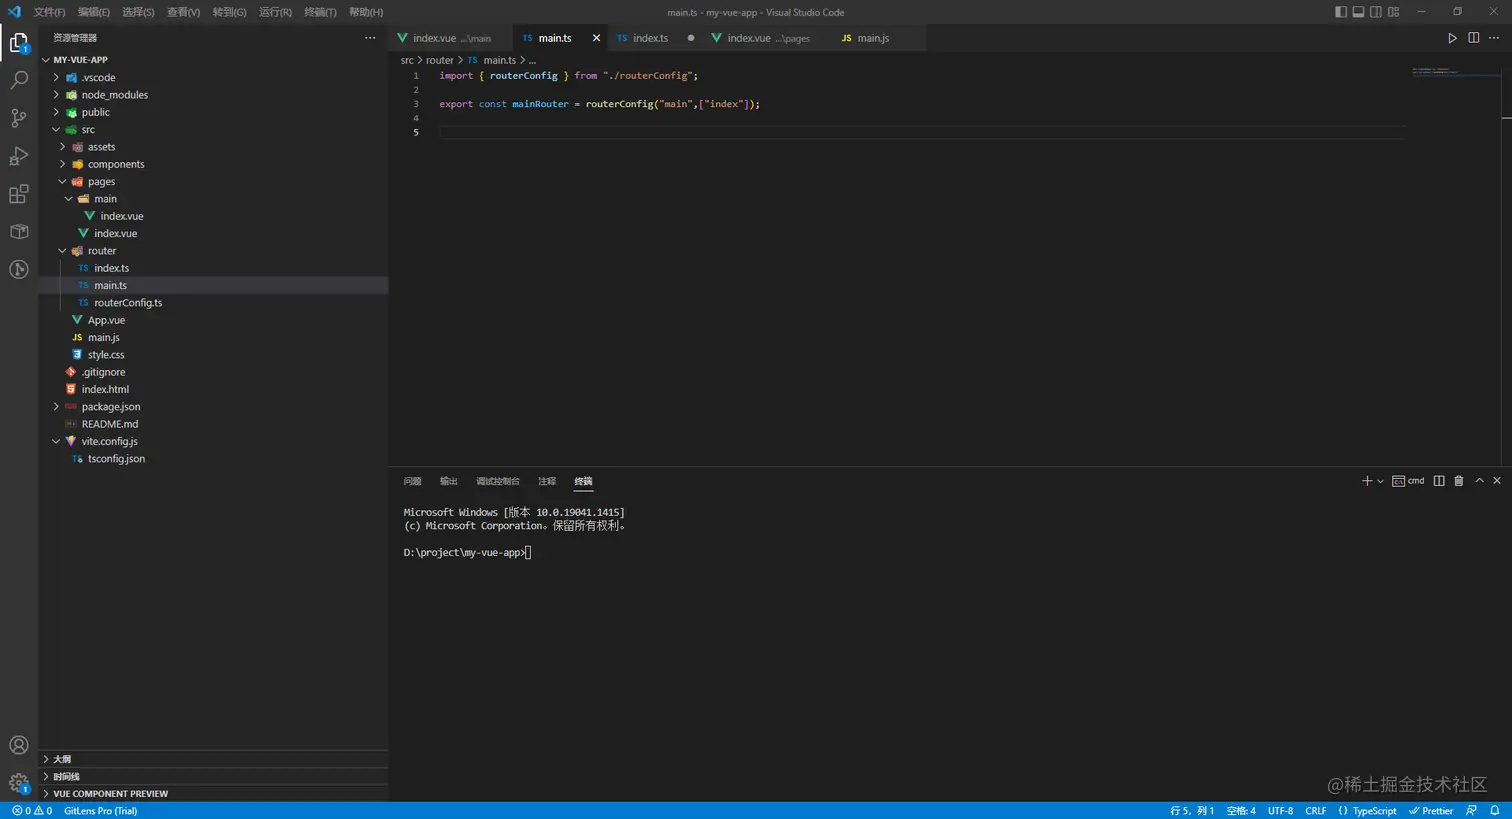Split the editor to the right
The width and height of the screenshot is (1512, 819).
tap(1473, 38)
